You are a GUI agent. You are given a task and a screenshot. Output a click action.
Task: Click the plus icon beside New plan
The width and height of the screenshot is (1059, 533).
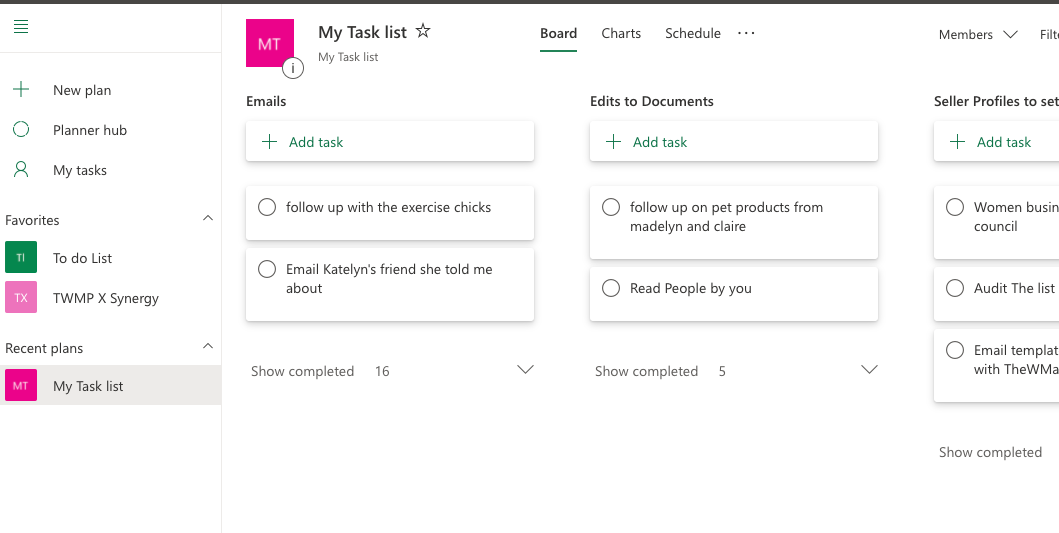(21, 89)
